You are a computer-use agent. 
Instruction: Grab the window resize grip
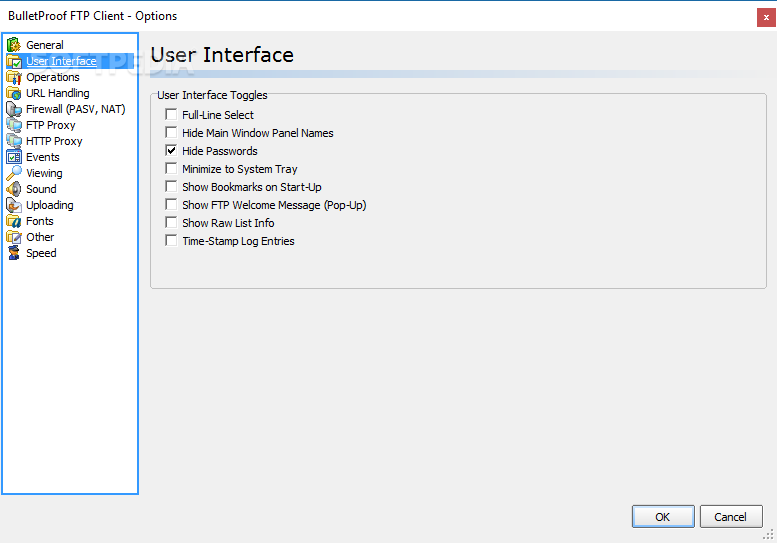point(768,535)
